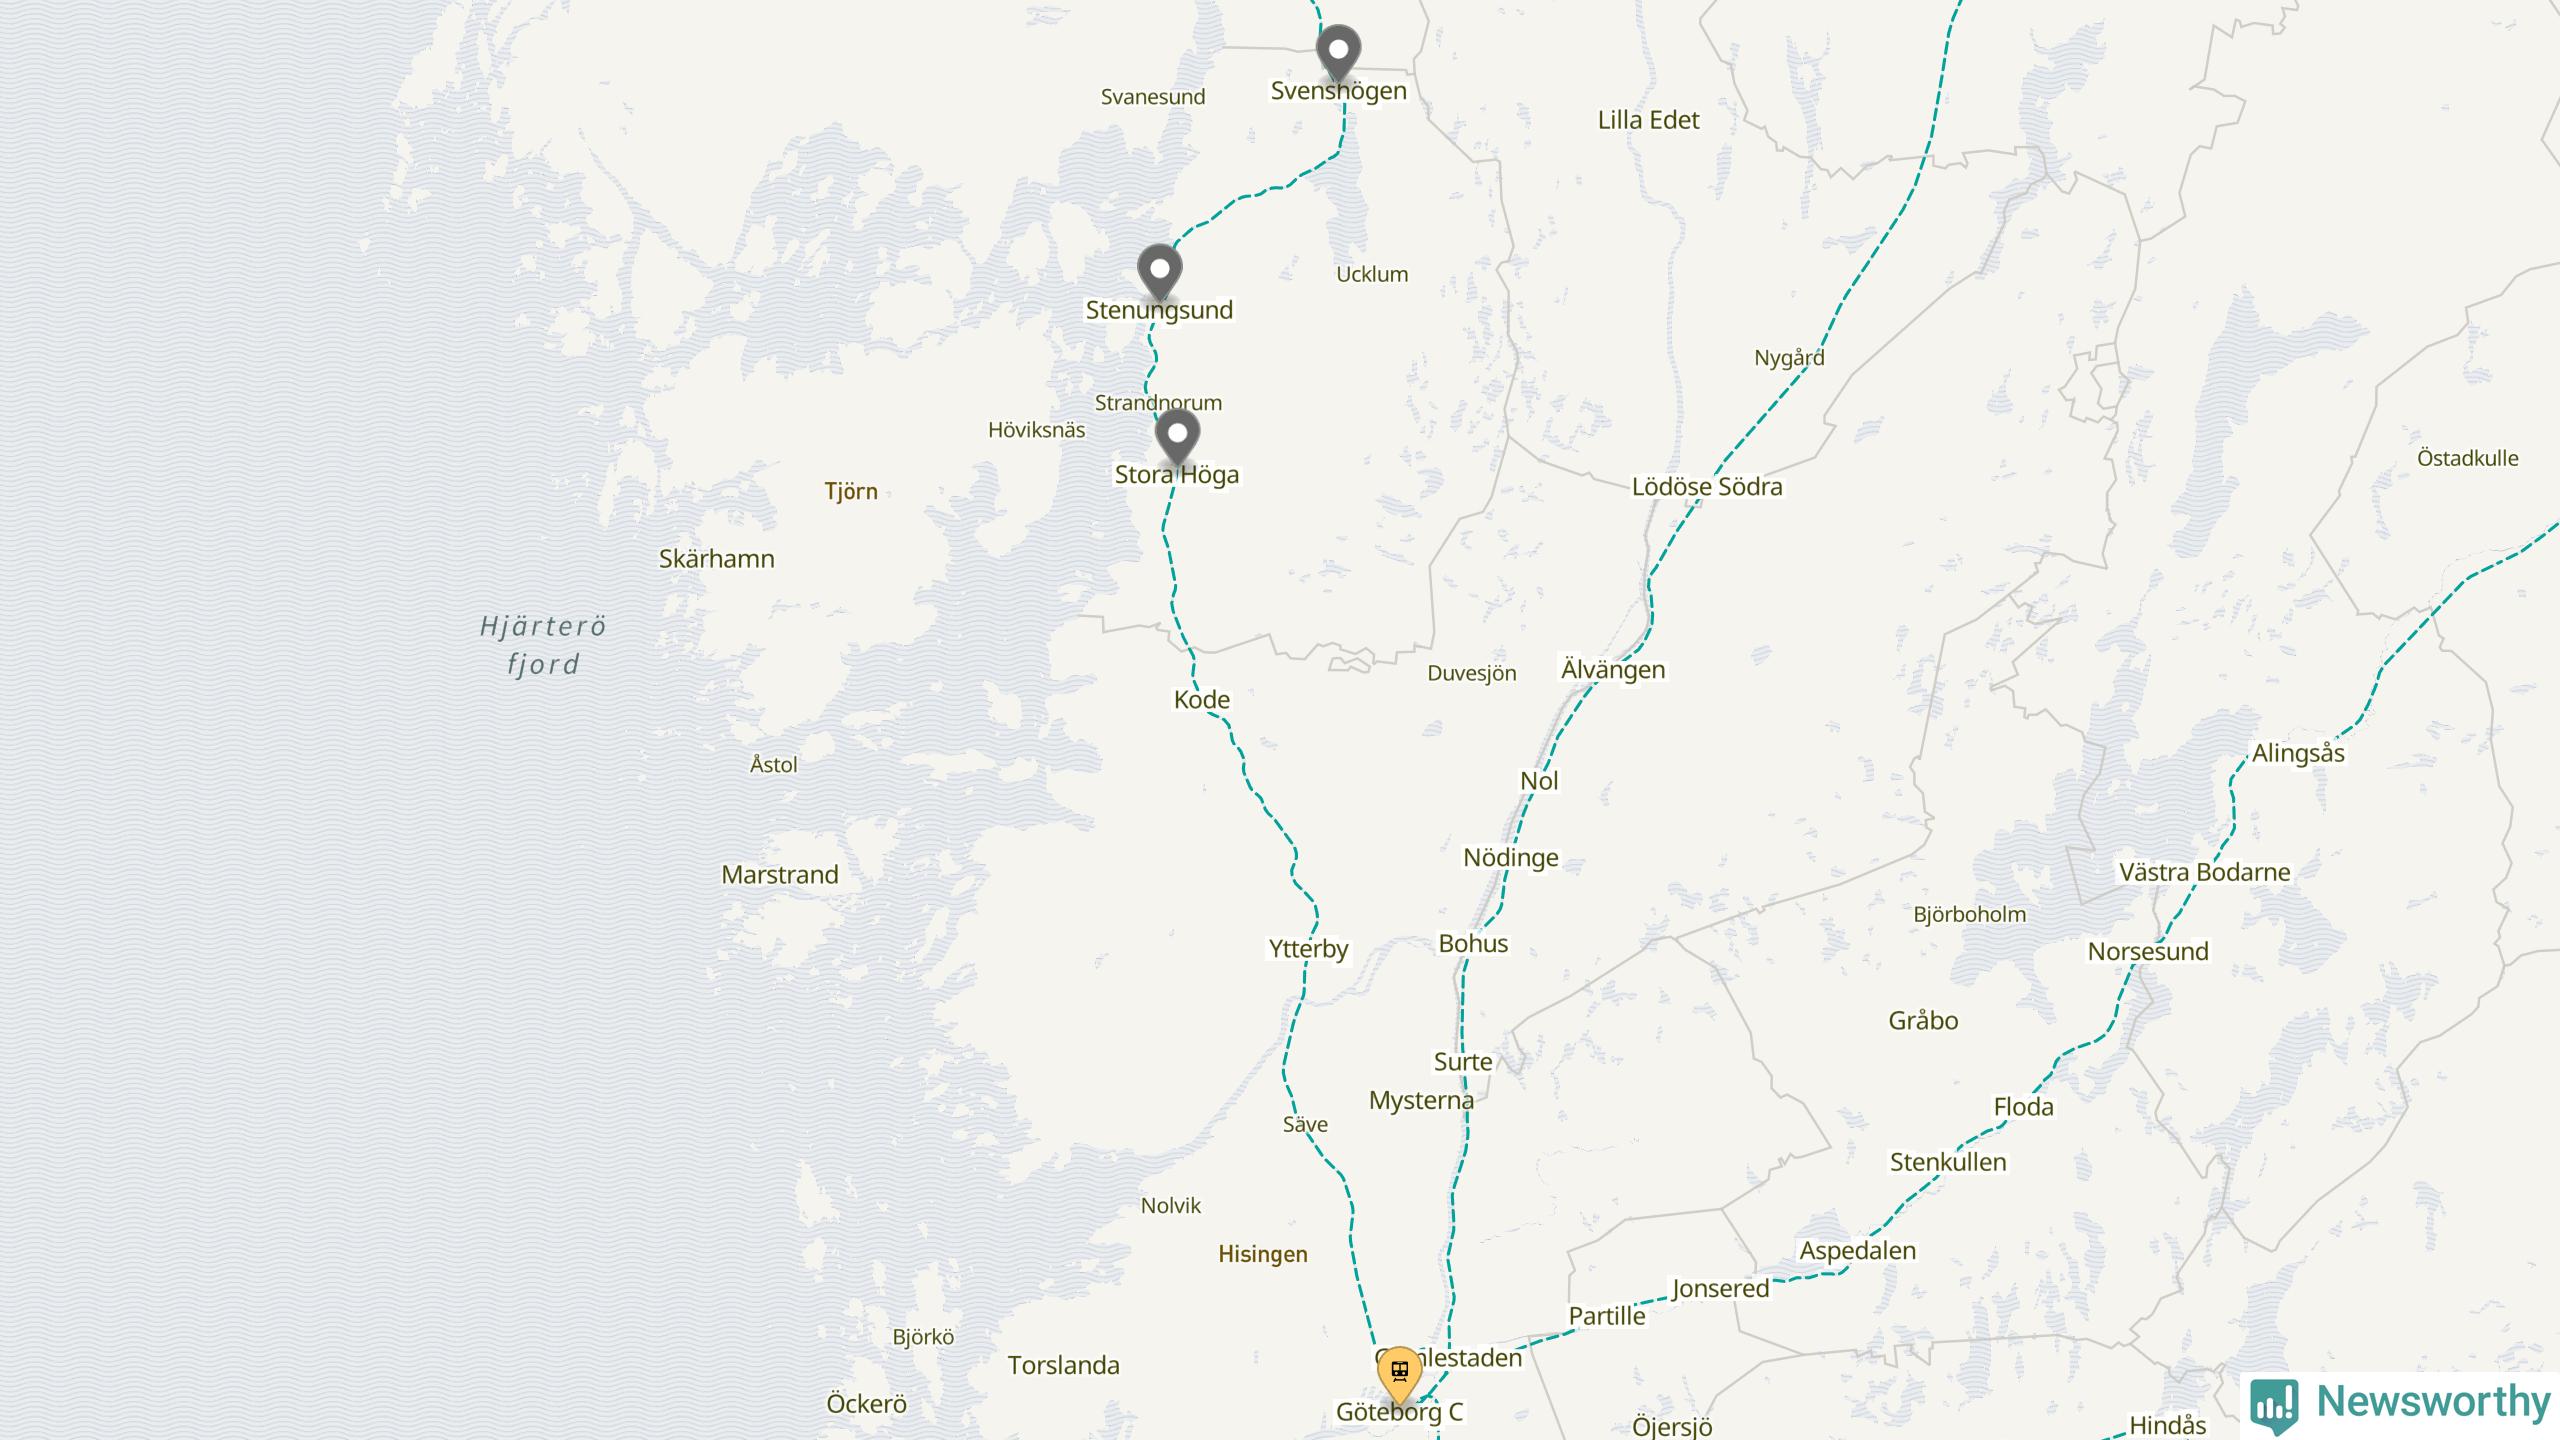Click the Kode station label
This screenshot has height=1440, width=2560.
pos(1202,700)
